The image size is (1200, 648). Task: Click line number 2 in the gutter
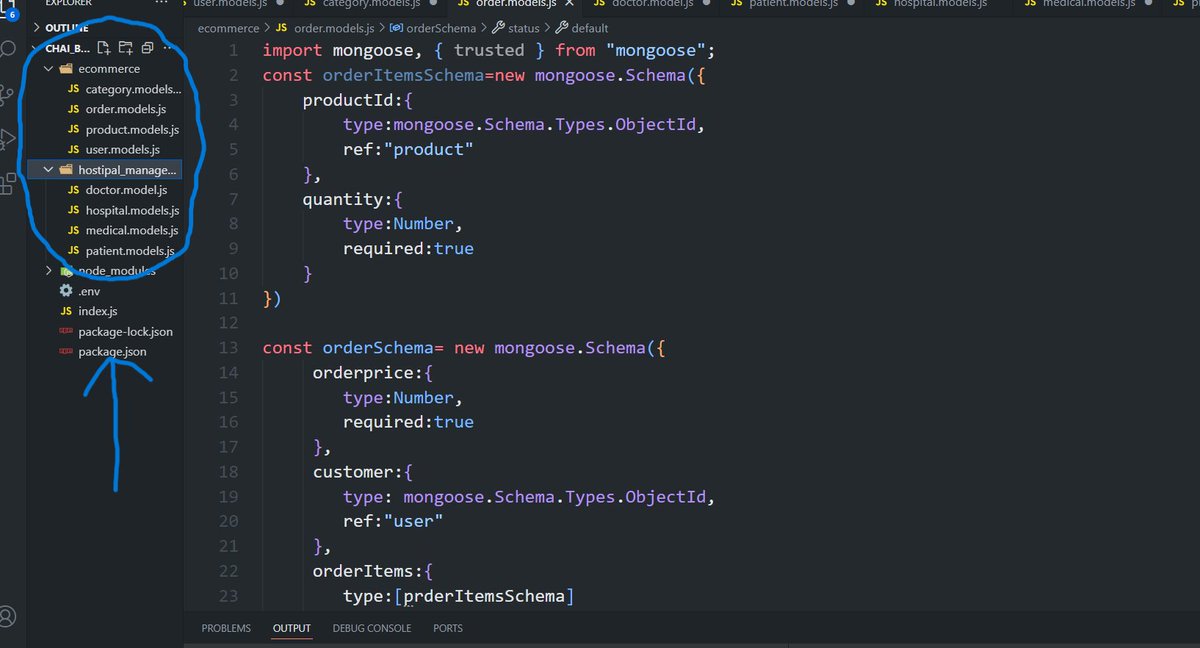click(234, 75)
